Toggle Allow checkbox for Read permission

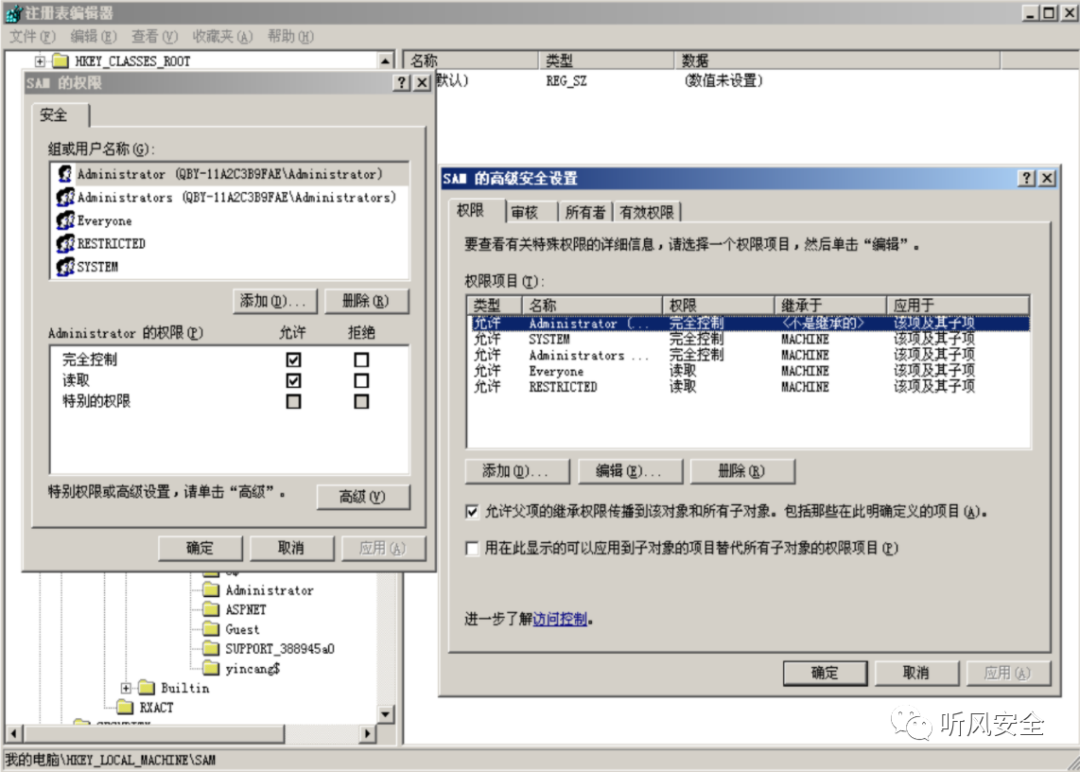click(293, 380)
